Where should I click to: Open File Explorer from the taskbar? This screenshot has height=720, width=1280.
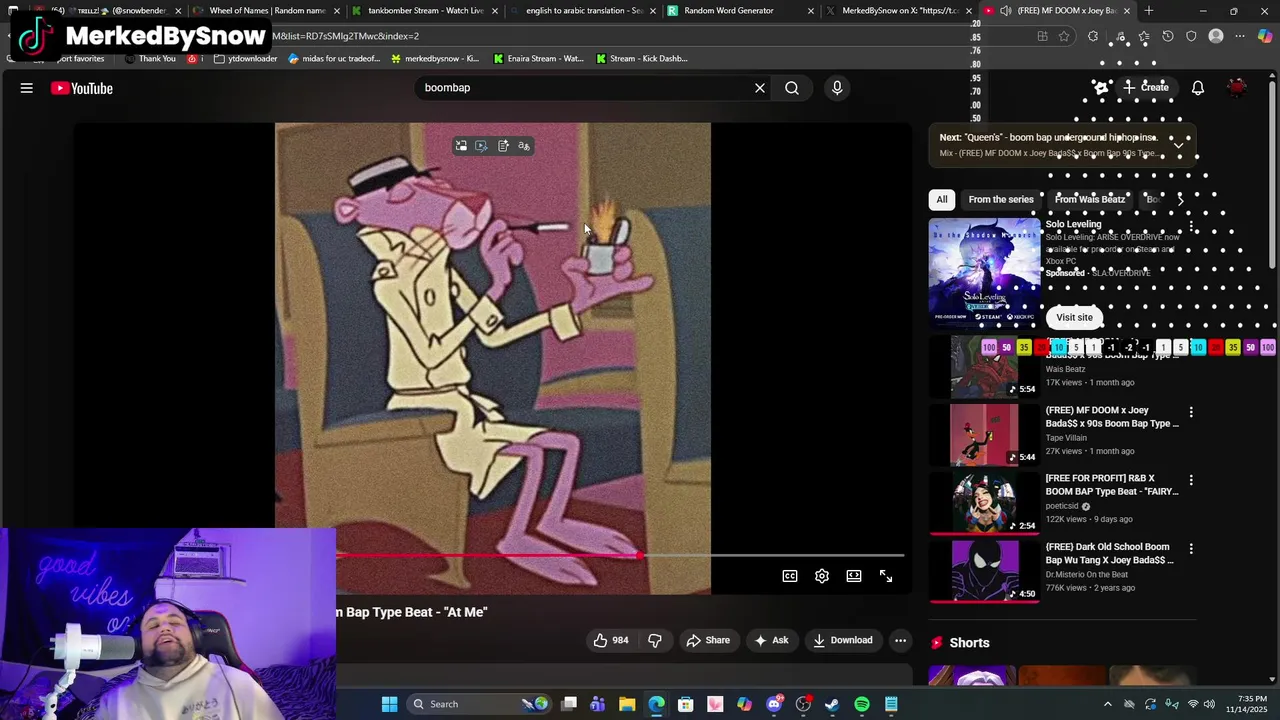point(627,704)
